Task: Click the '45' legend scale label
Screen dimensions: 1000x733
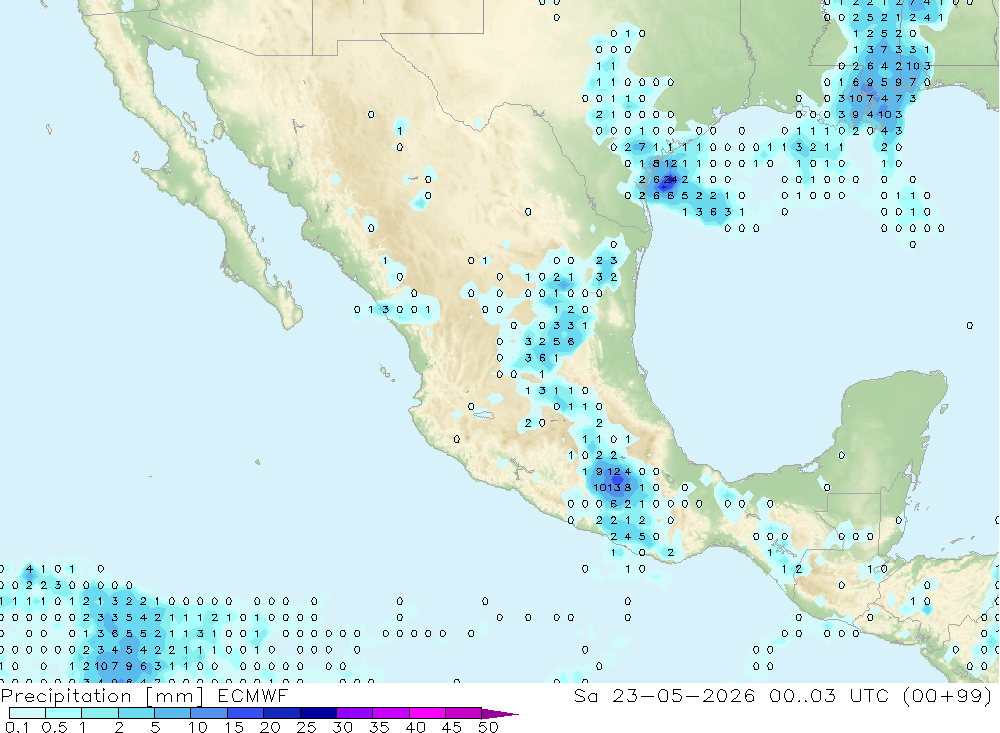Action: [x=452, y=727]
